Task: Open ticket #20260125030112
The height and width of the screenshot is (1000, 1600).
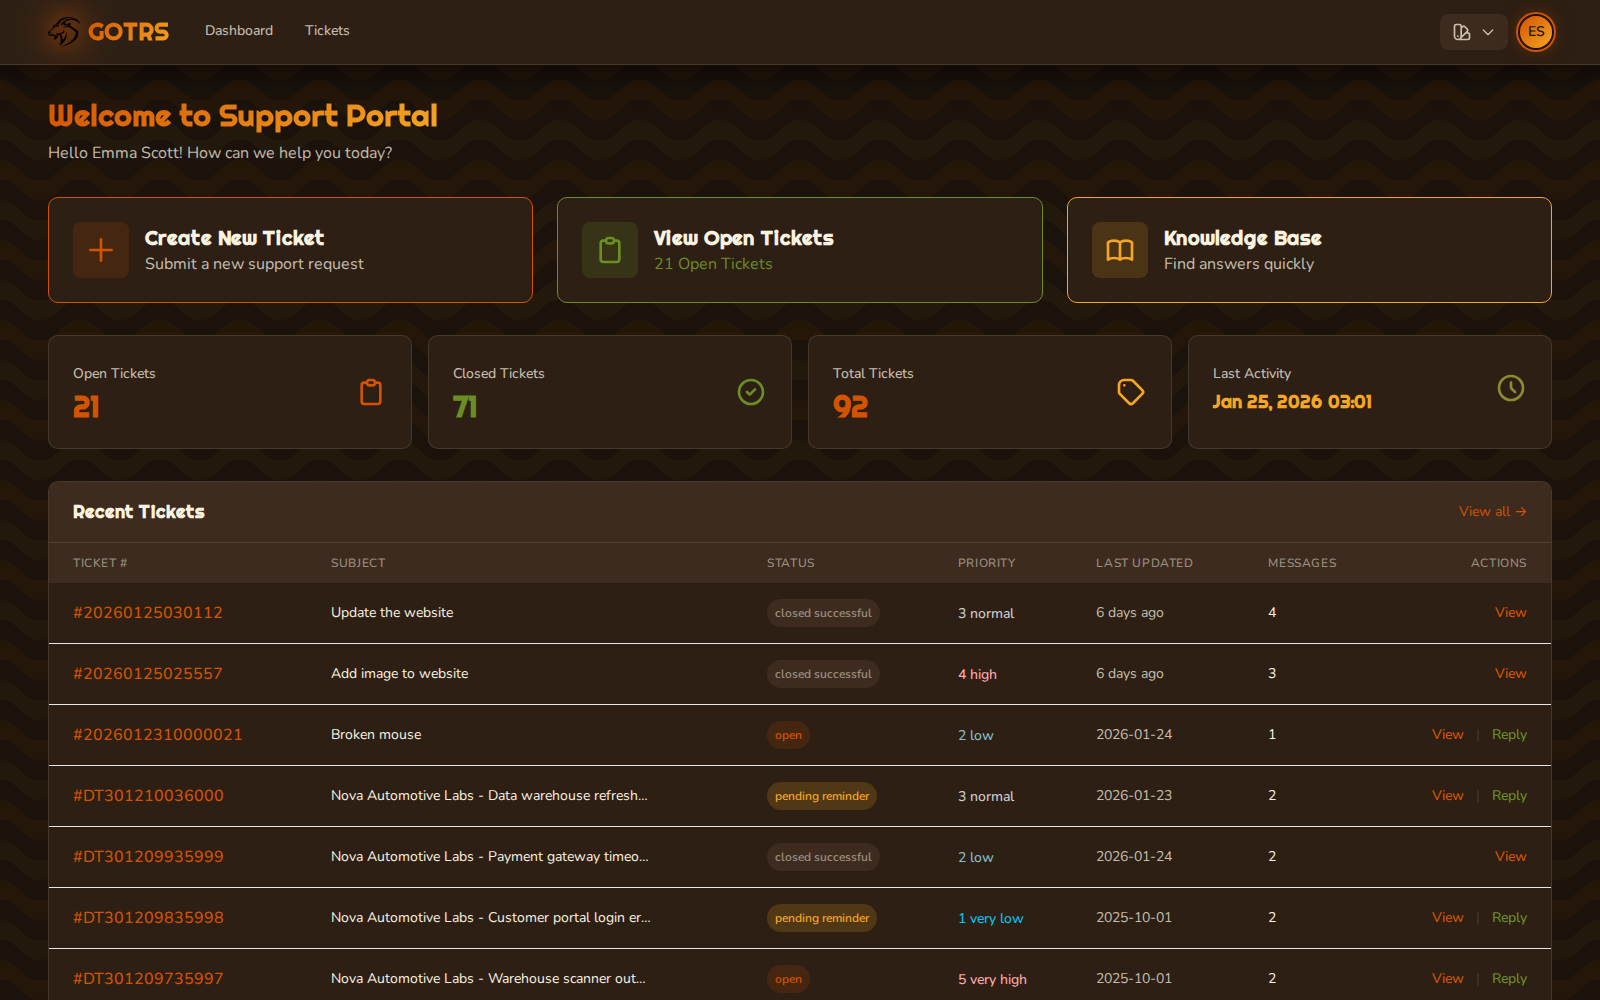Action: pos(147,612)
